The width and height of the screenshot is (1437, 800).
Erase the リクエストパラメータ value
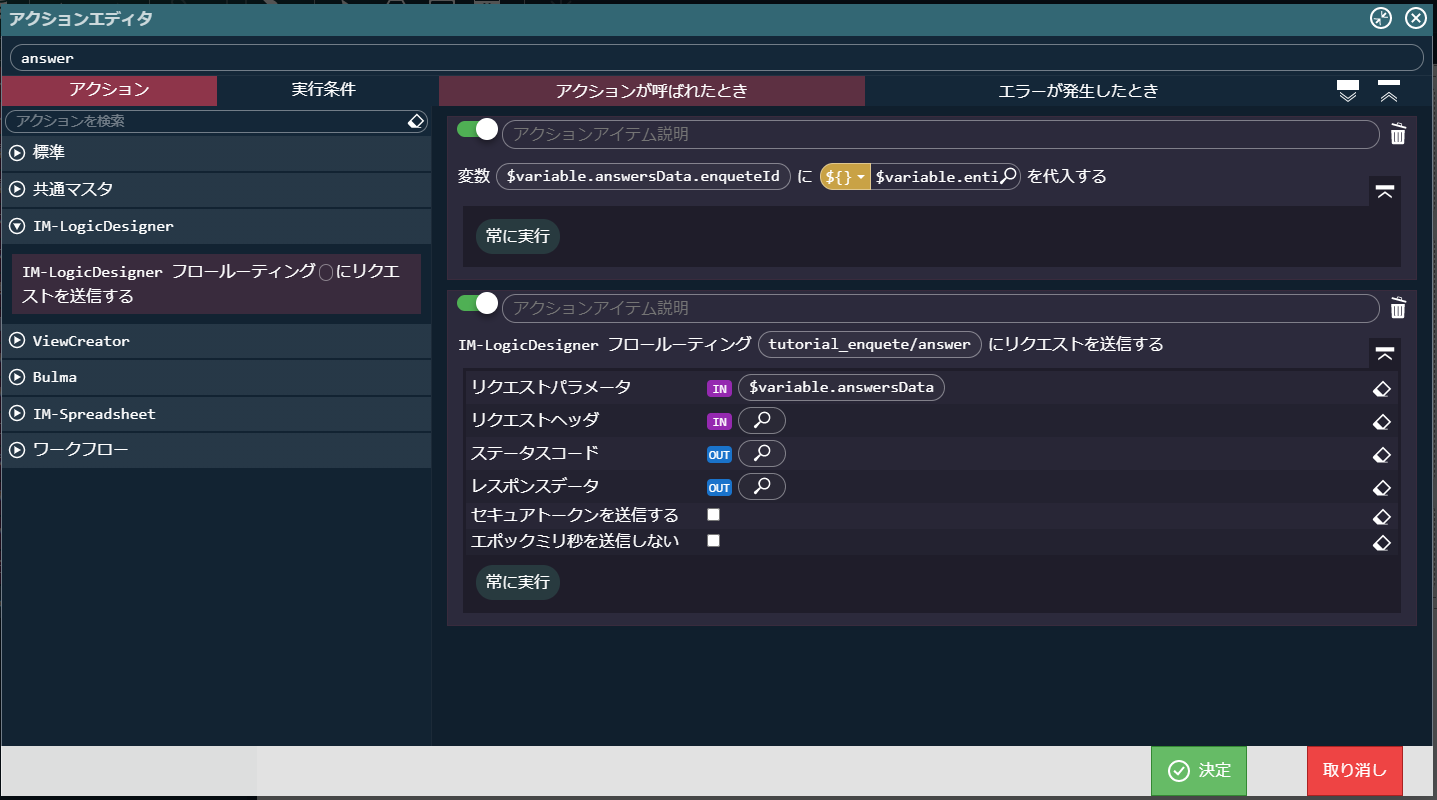[x=1381, y=388]
